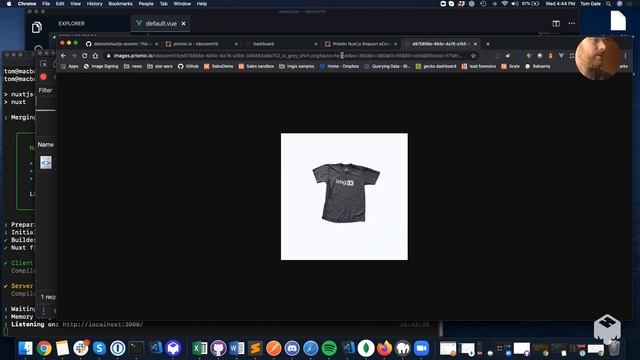Open Microsoft Word from the Dock
The width and height of the screenshot is (640, 360).
(x=237, y=348)
